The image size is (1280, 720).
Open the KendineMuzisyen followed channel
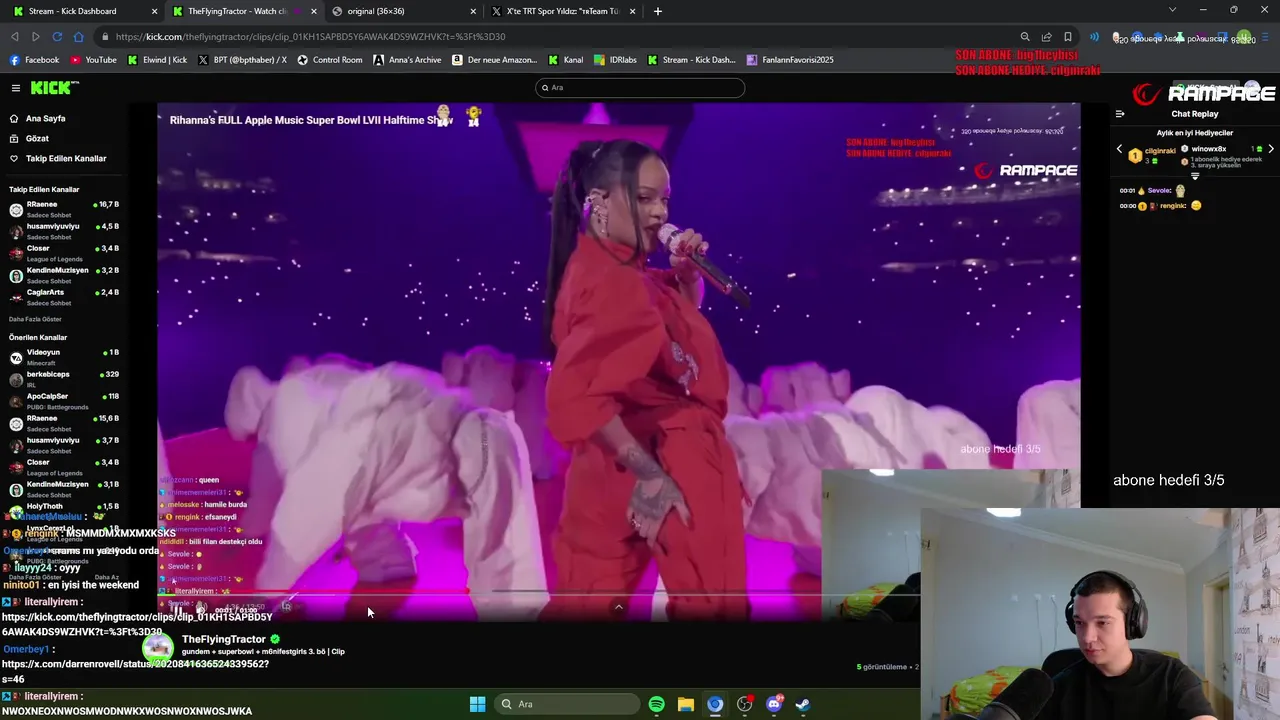(x=64, y=274)
